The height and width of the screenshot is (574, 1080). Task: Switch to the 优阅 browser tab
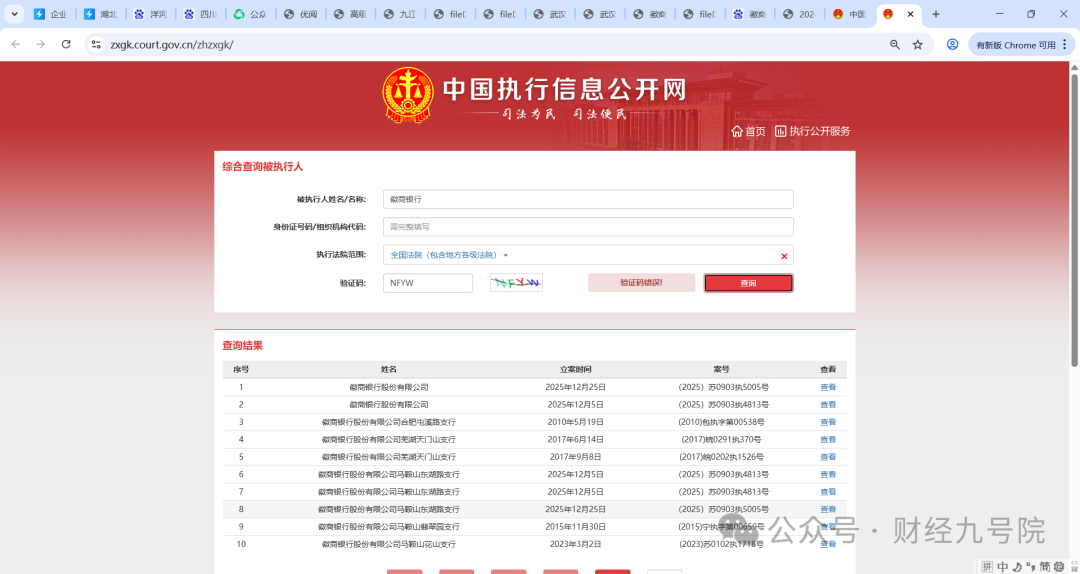pos(300,14)
